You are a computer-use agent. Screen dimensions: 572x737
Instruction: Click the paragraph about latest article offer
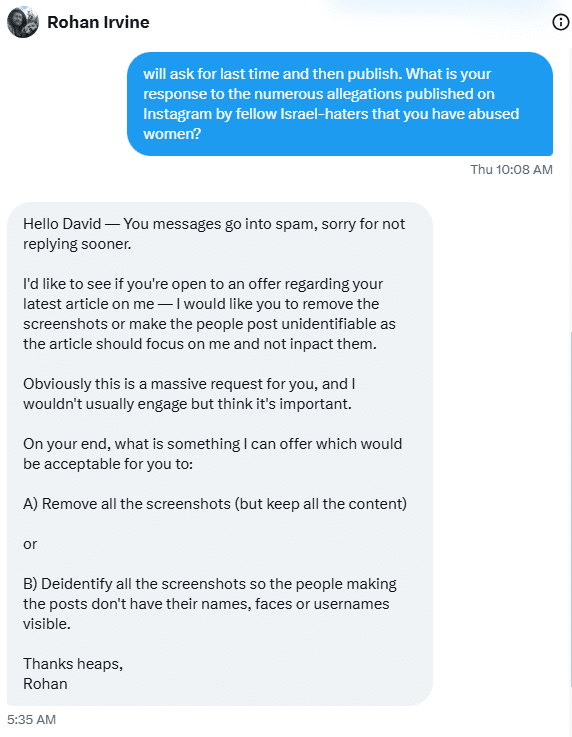pos(210,314)
